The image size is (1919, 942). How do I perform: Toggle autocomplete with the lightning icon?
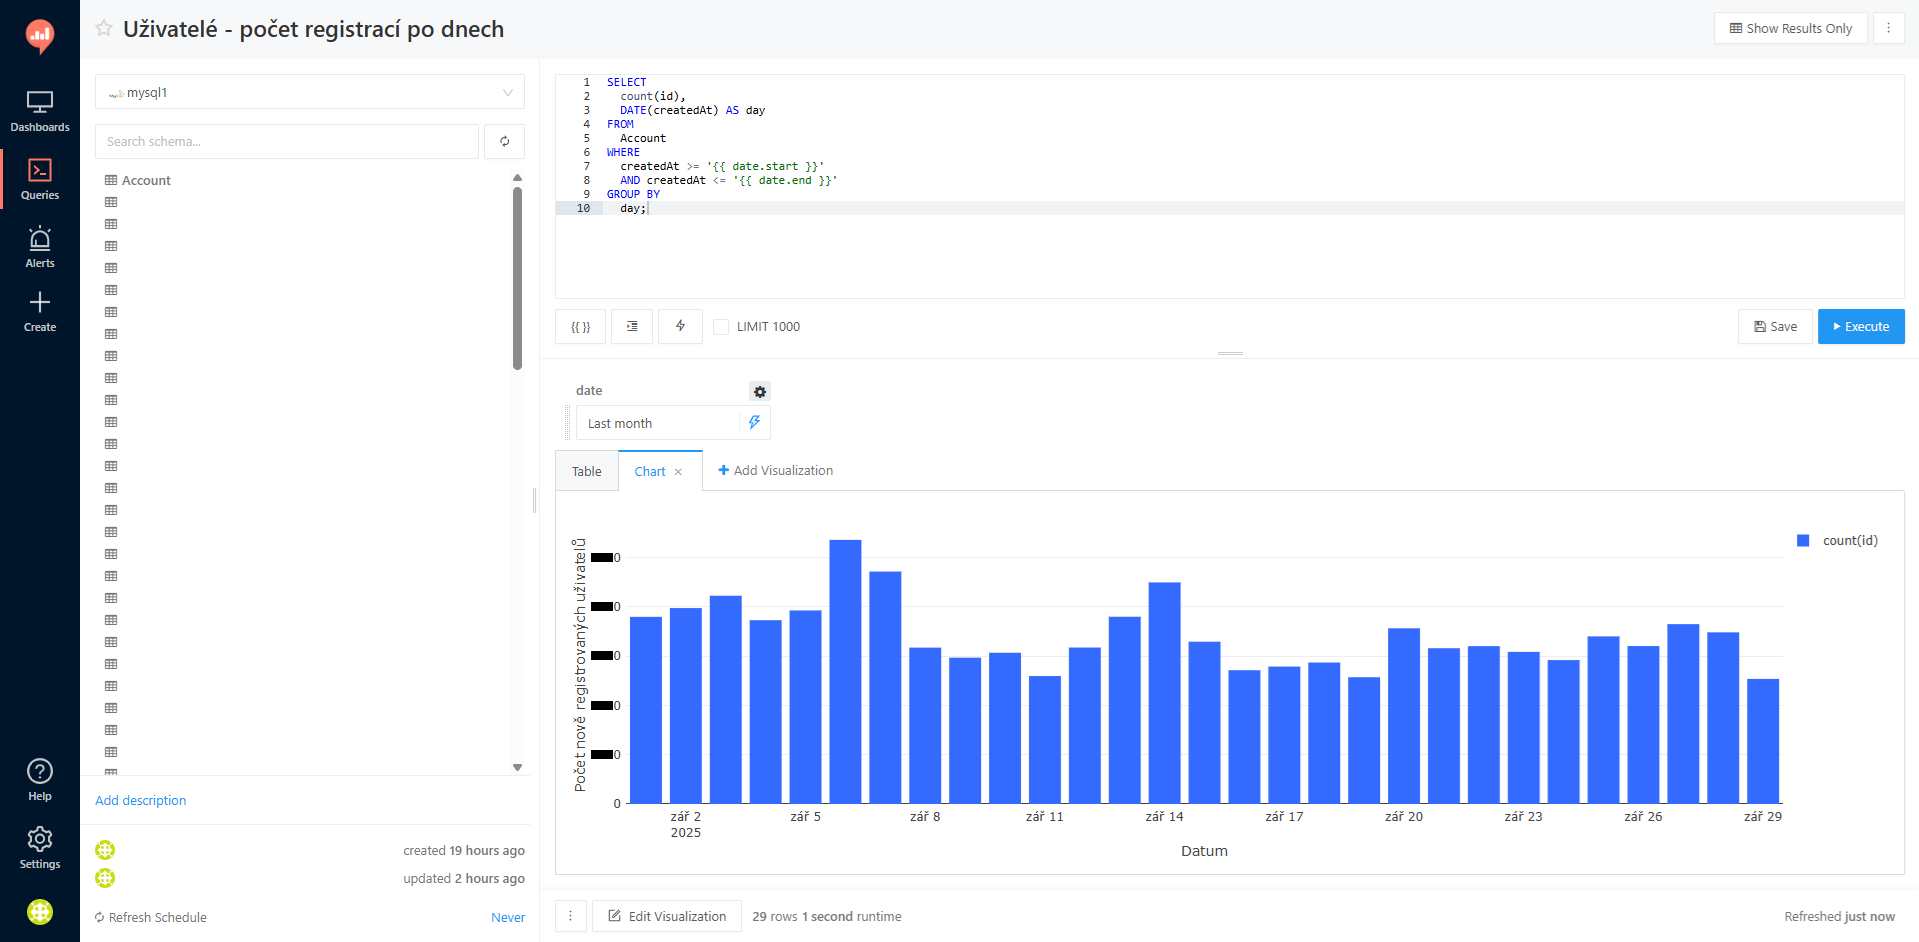(680, 327)
